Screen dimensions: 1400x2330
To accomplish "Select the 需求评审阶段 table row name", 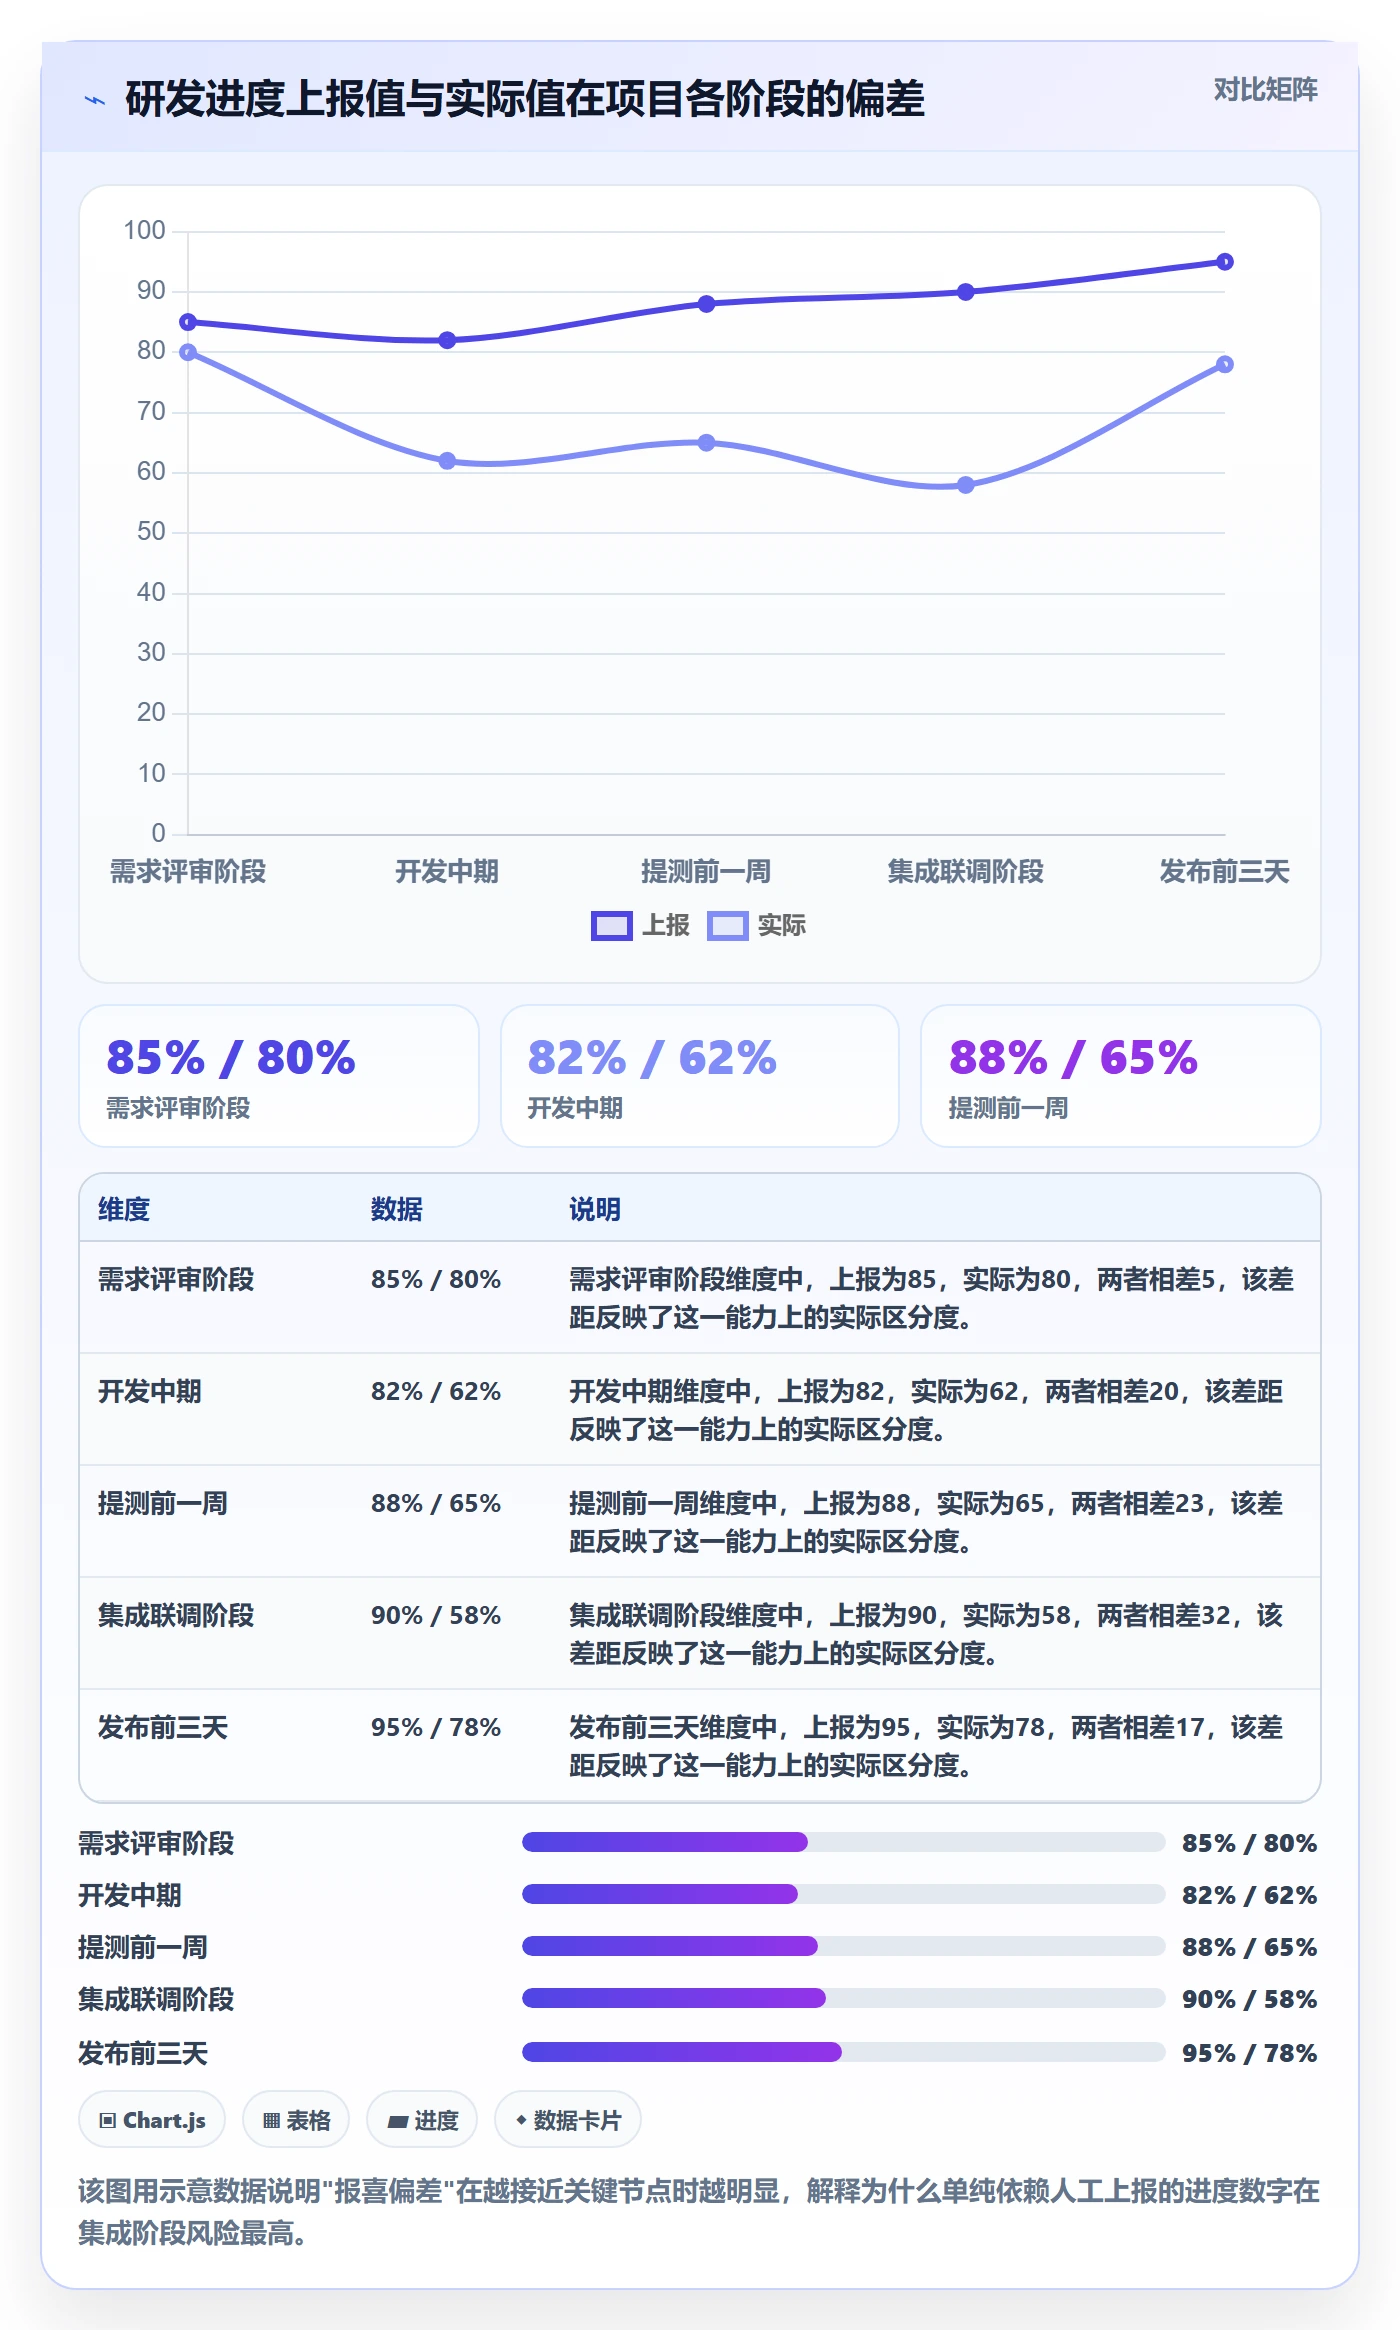I will pos(176,1279).
